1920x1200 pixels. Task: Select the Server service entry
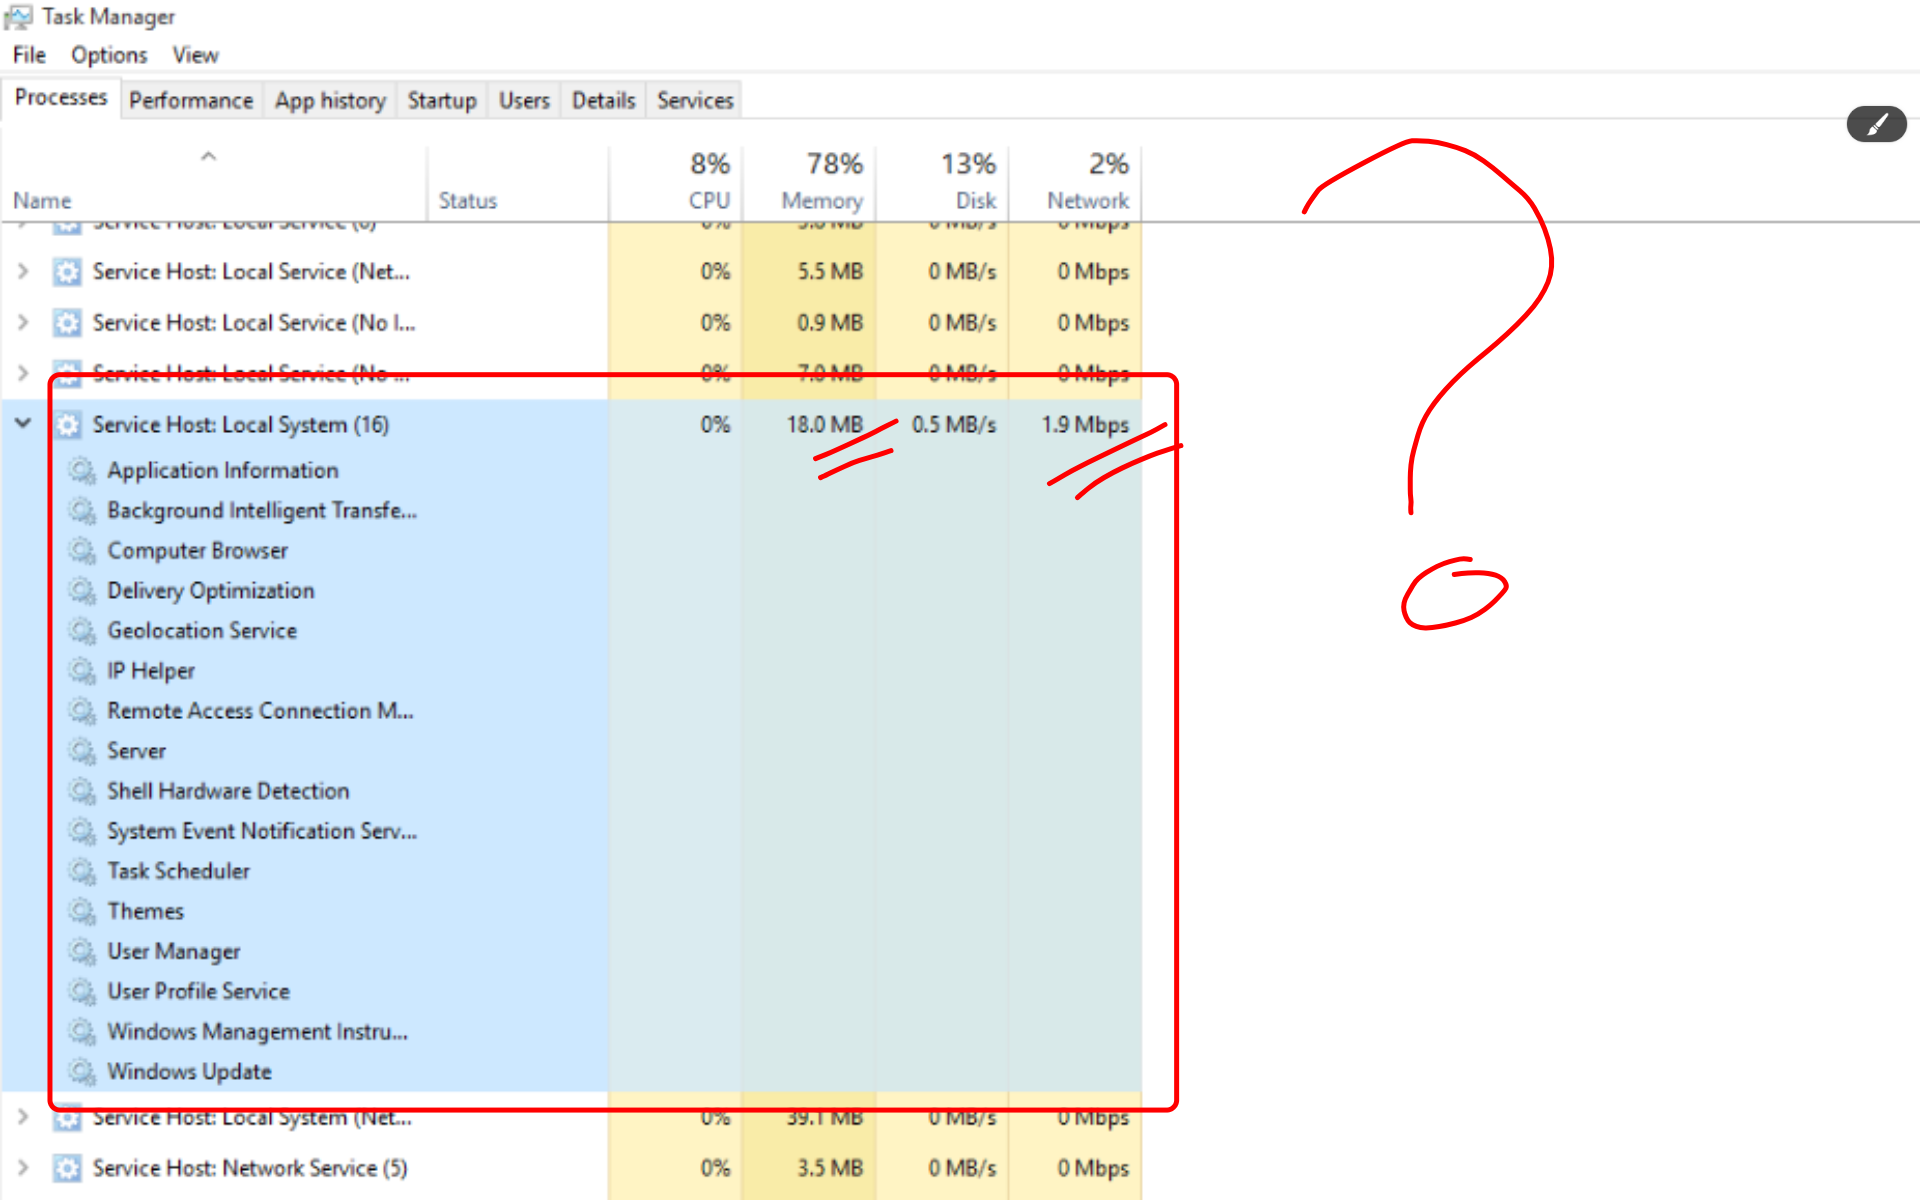pos(136,751)
